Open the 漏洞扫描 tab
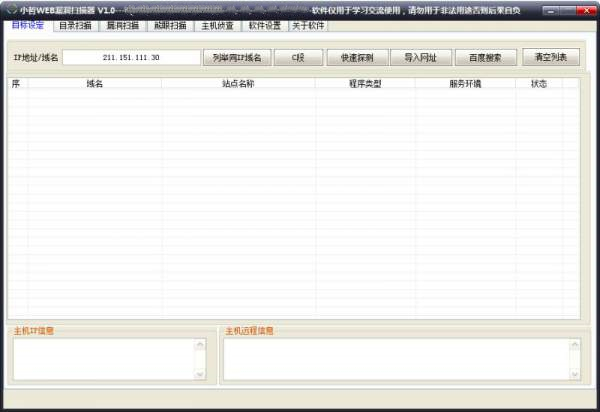Image resolution: width=600 pixels, height=412 pixels. tap(122, 26)
